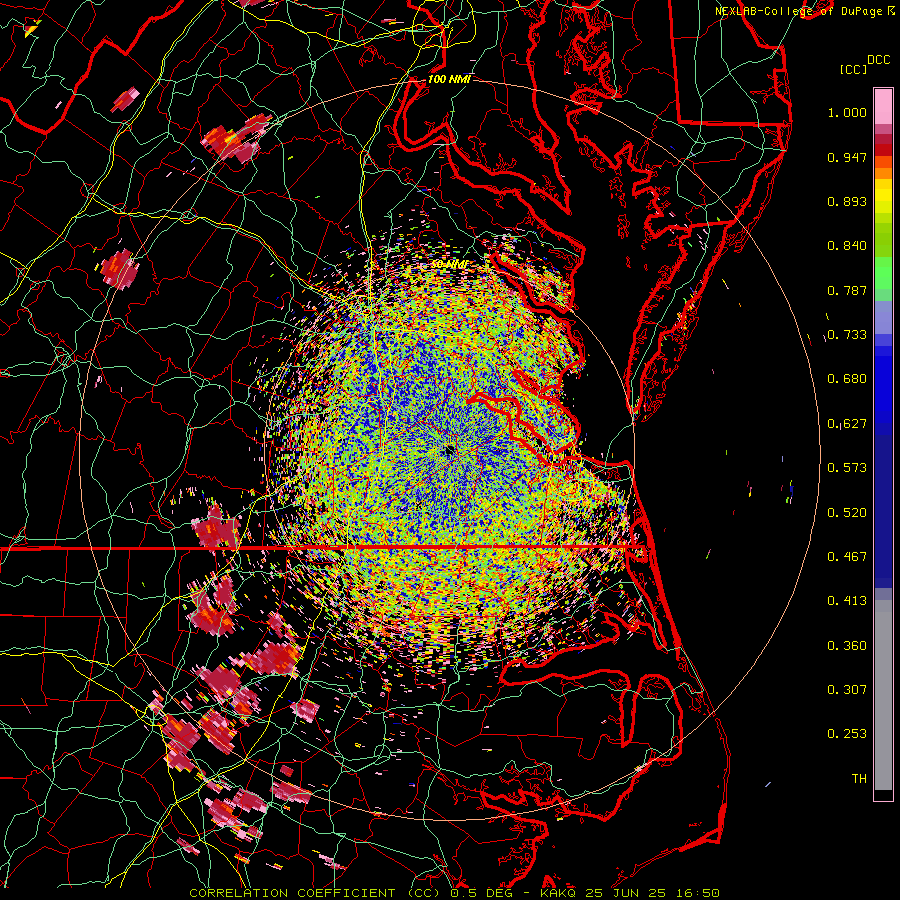This screenshot has height=900, width=900.
Task: Click the 100 NMI range ring label
Action: [449, 79]
